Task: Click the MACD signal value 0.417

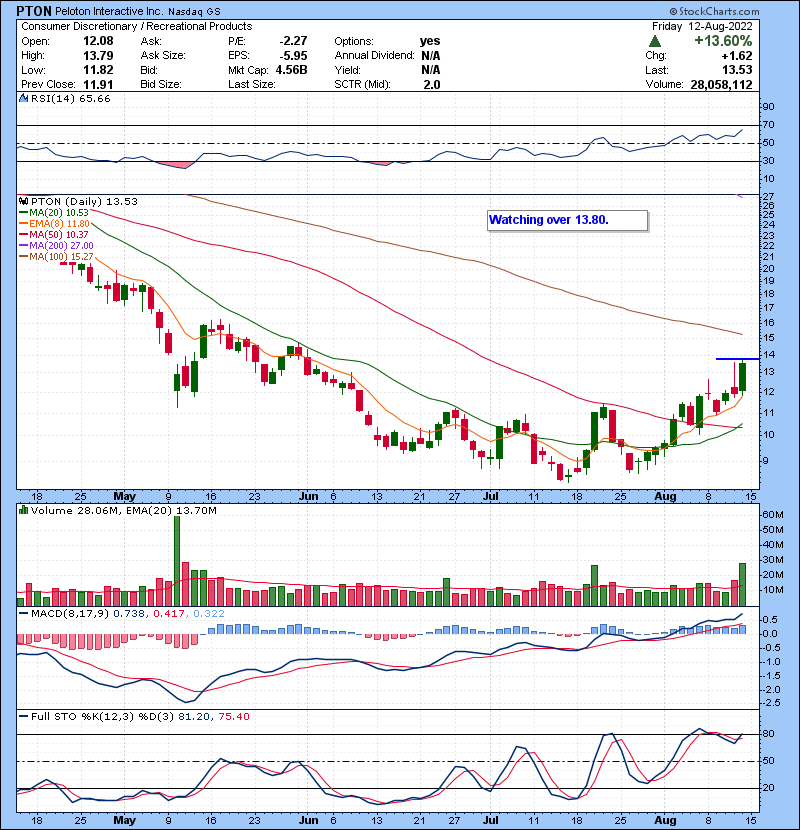Action: pos(169,614)
